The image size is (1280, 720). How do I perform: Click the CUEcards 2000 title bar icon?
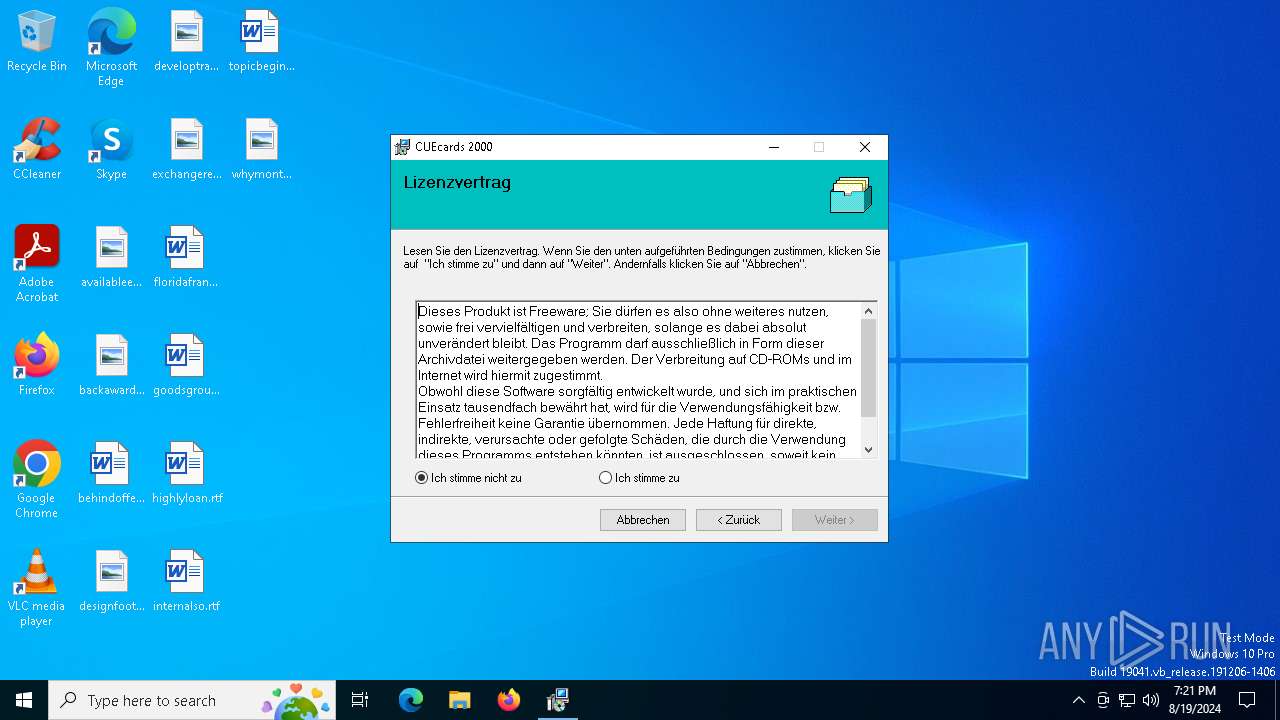coord(402,147)
